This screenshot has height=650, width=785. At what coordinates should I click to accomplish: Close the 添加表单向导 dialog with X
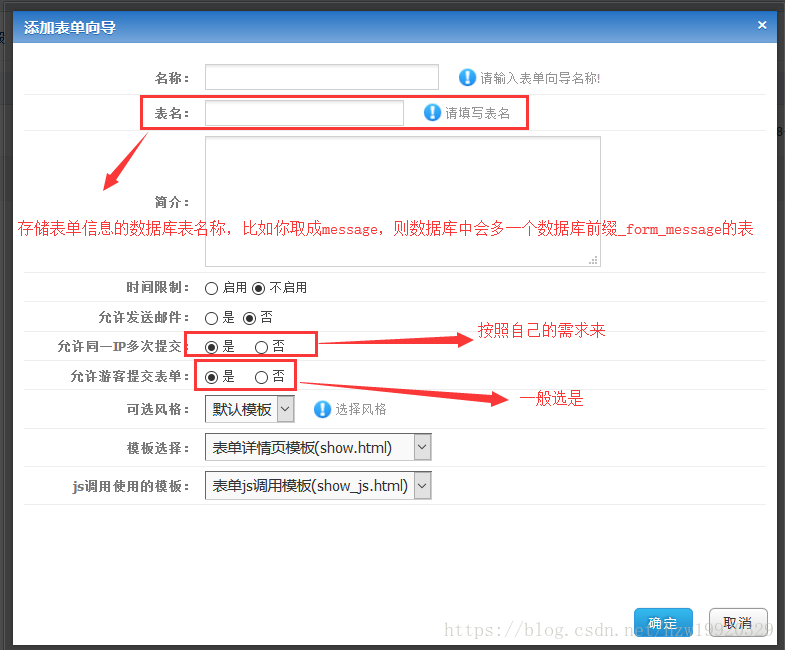[762, 25]
